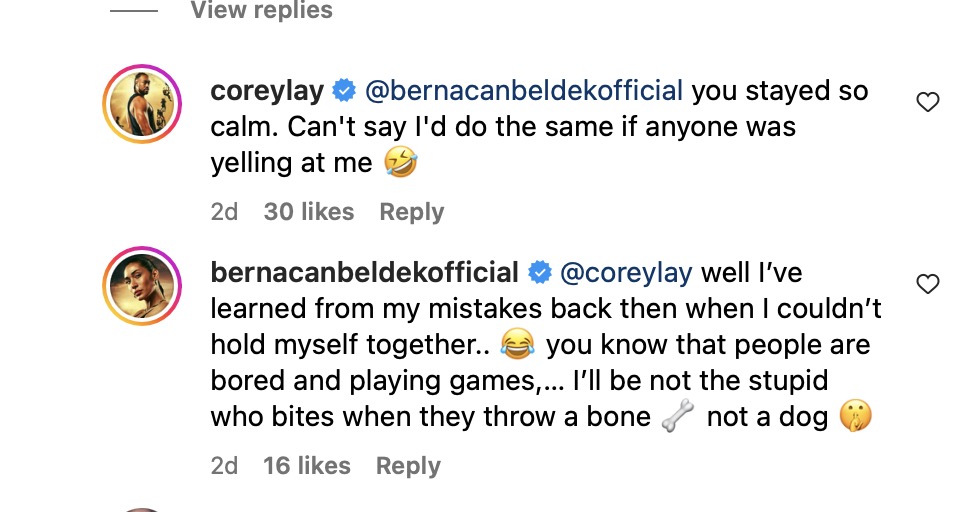Screen dimensions: 956x512
Task: Click the shushing face emoji
Action: point(856,417)
